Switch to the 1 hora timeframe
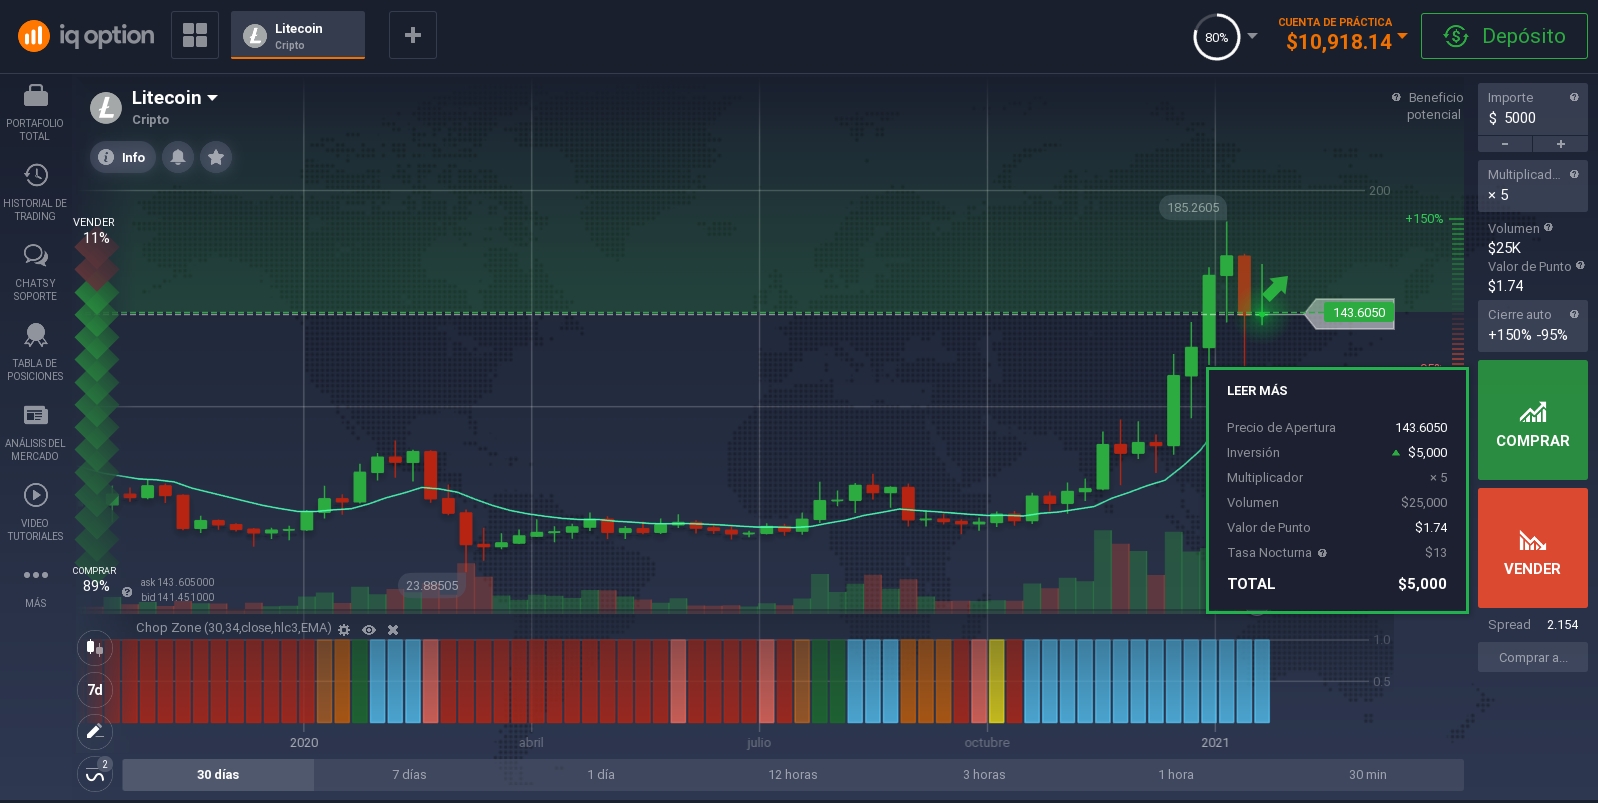Screen dimensions: 1598x803 click(1176, 775)
